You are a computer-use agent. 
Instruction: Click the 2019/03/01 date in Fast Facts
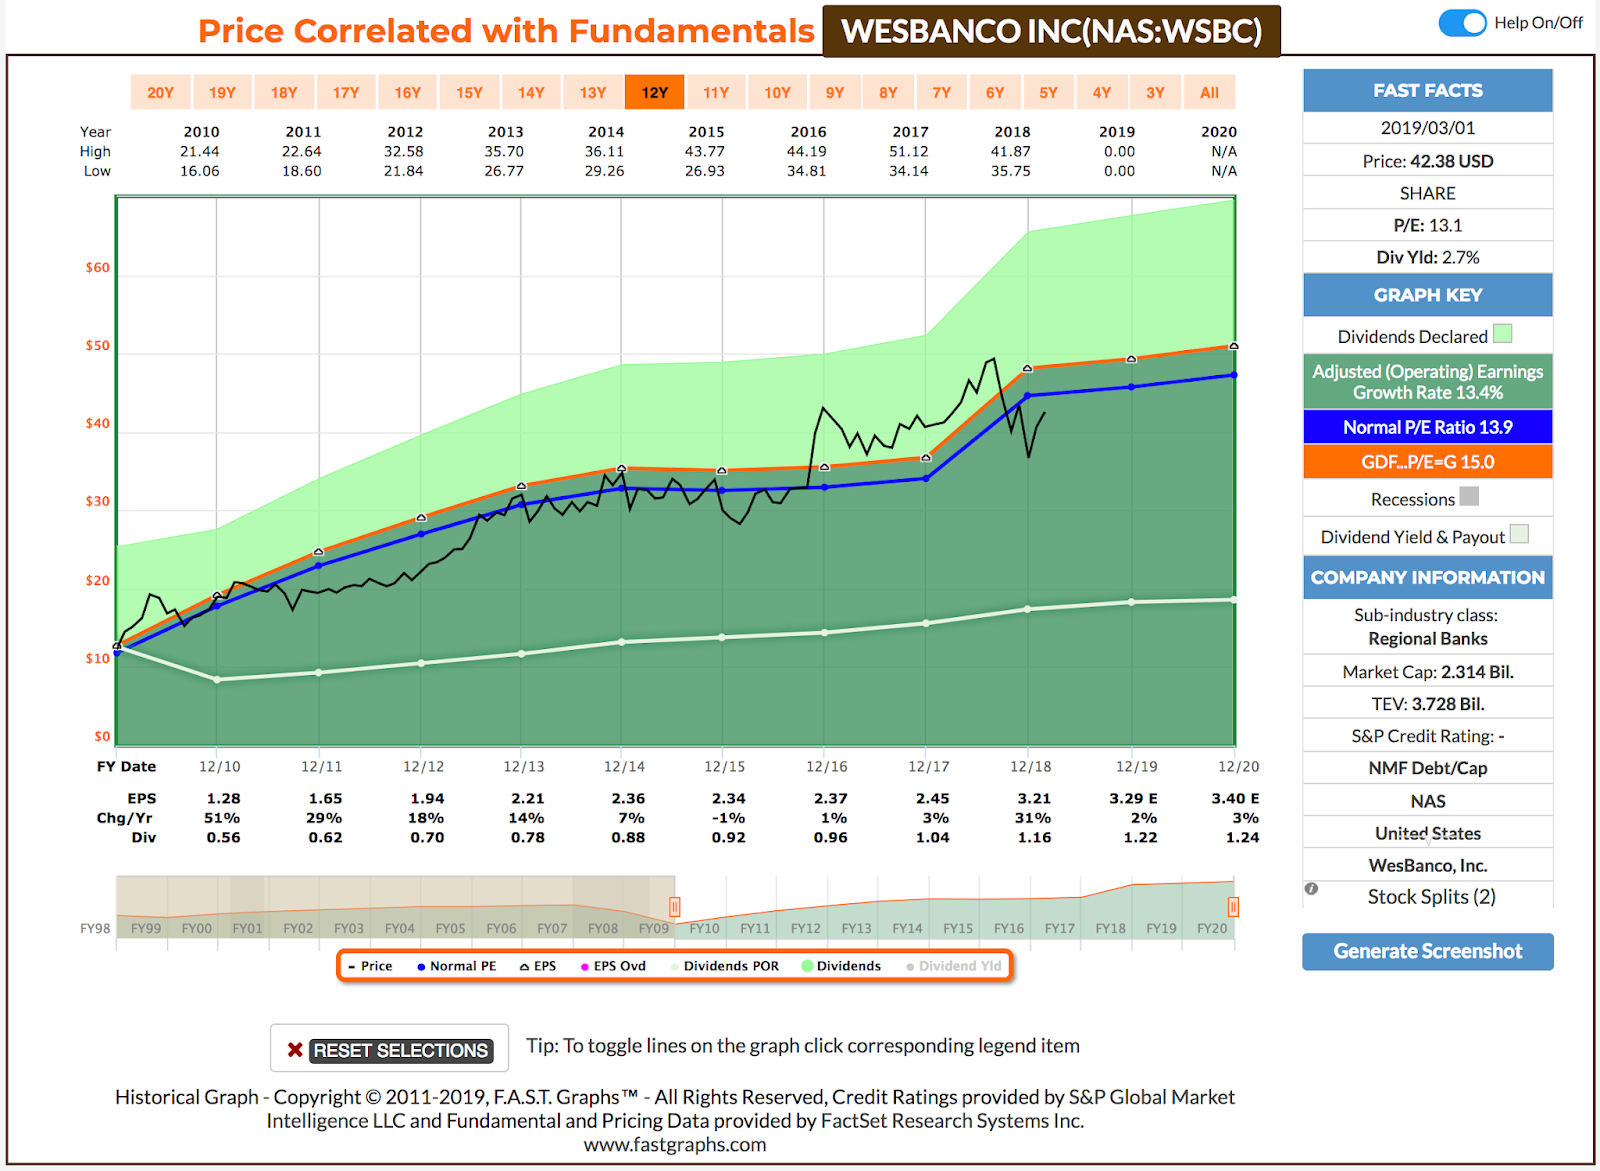[x=1428, y=128]
